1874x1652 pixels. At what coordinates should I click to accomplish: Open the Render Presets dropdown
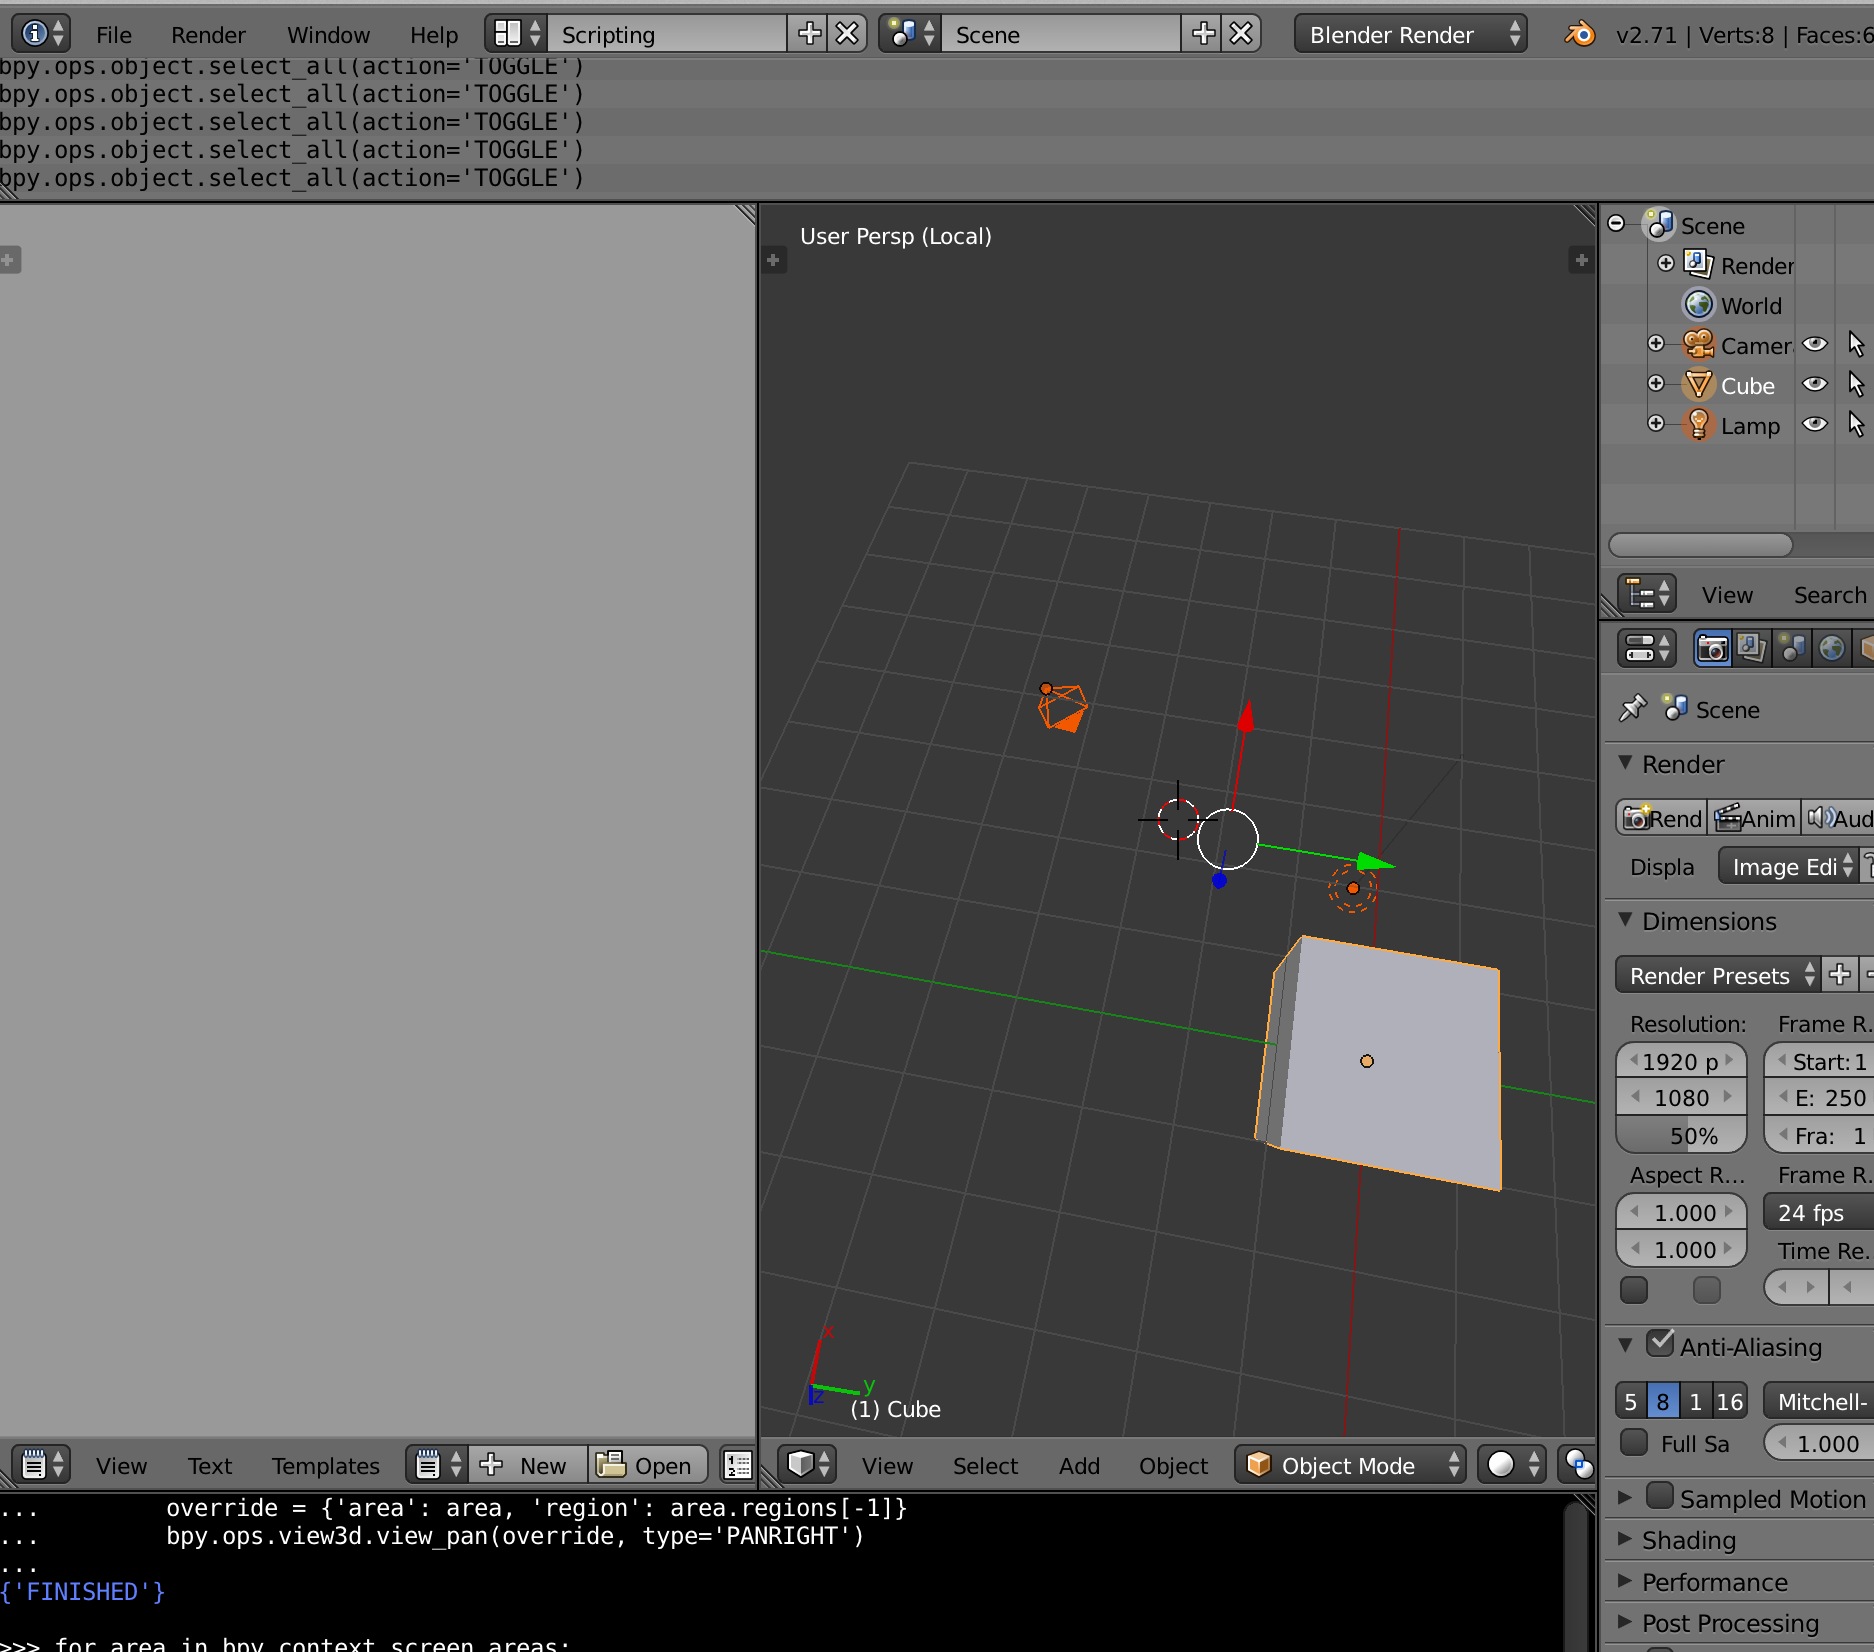point(1718,975)
